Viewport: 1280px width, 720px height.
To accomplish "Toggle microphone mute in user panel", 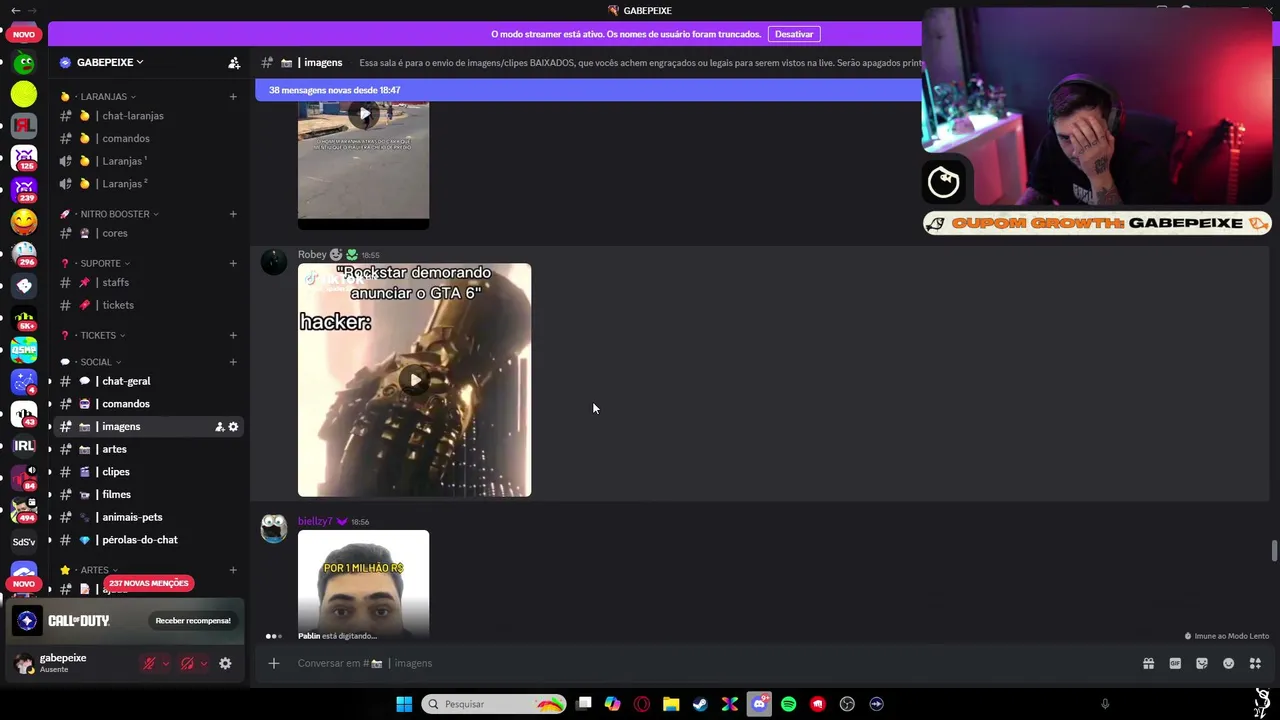I will [x=149, y=663].
